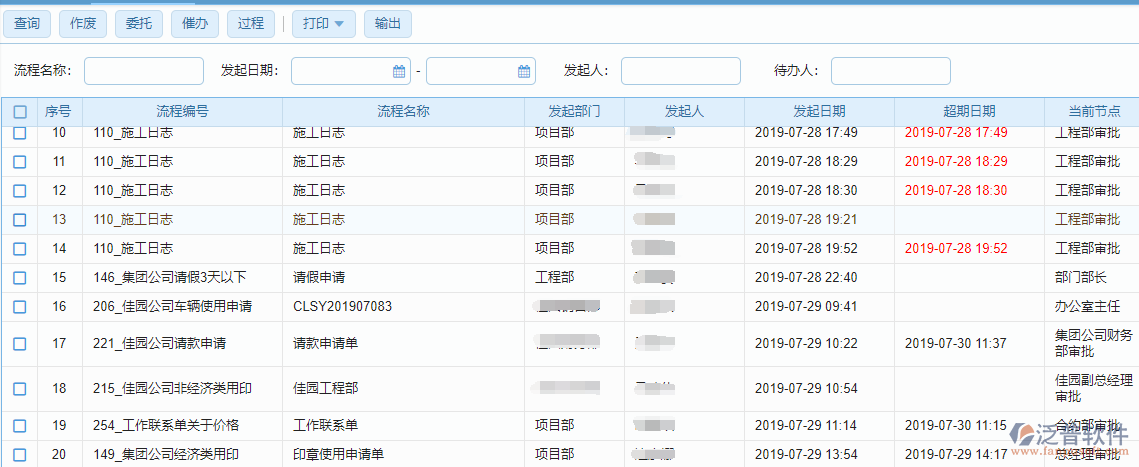Focus the 流程名称 search input
The height and width of the screenshot is (467, 1139).
[144, 71]
